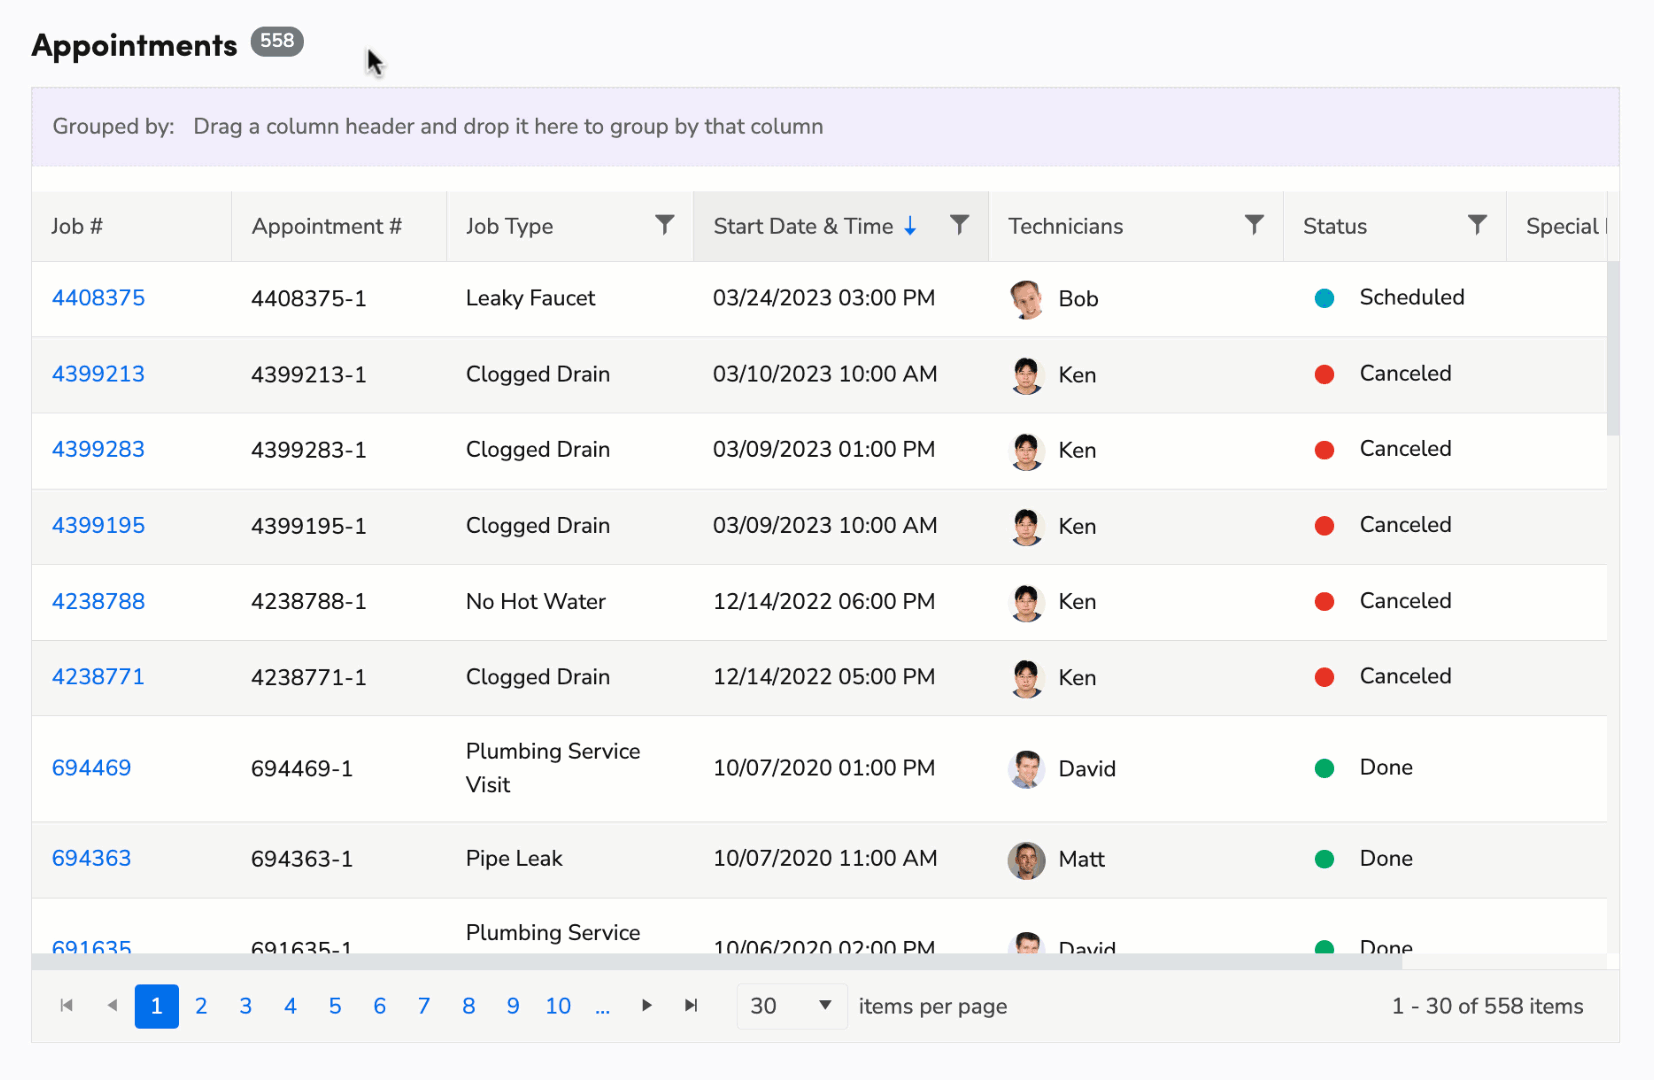Image resolution: width=1654 pixels, height=1080 pixels.
Task: Filter the Status column
Action: click(x=1479, y=226)
